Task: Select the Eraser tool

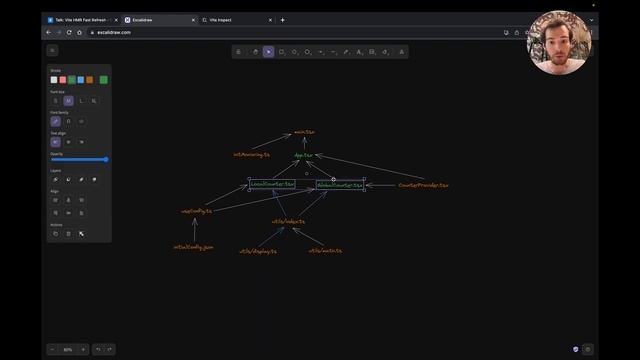Action: [x=385, y=52]
